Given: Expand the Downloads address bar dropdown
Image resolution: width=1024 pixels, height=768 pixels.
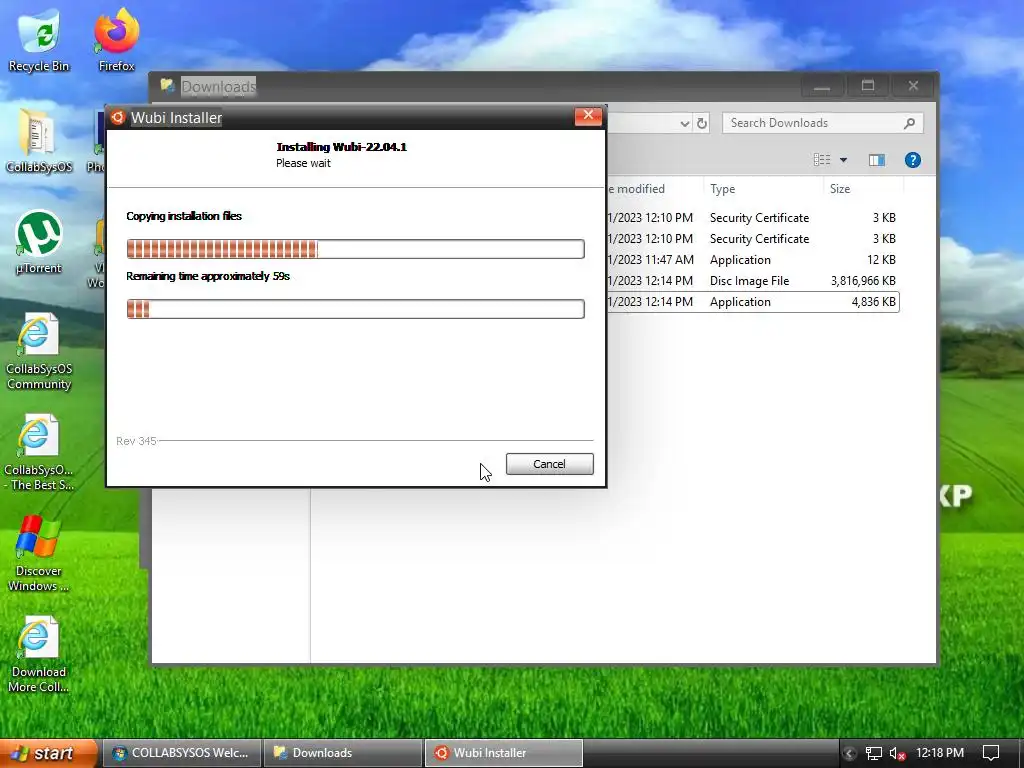Looking at the screenshot, I should coord(684,123).
